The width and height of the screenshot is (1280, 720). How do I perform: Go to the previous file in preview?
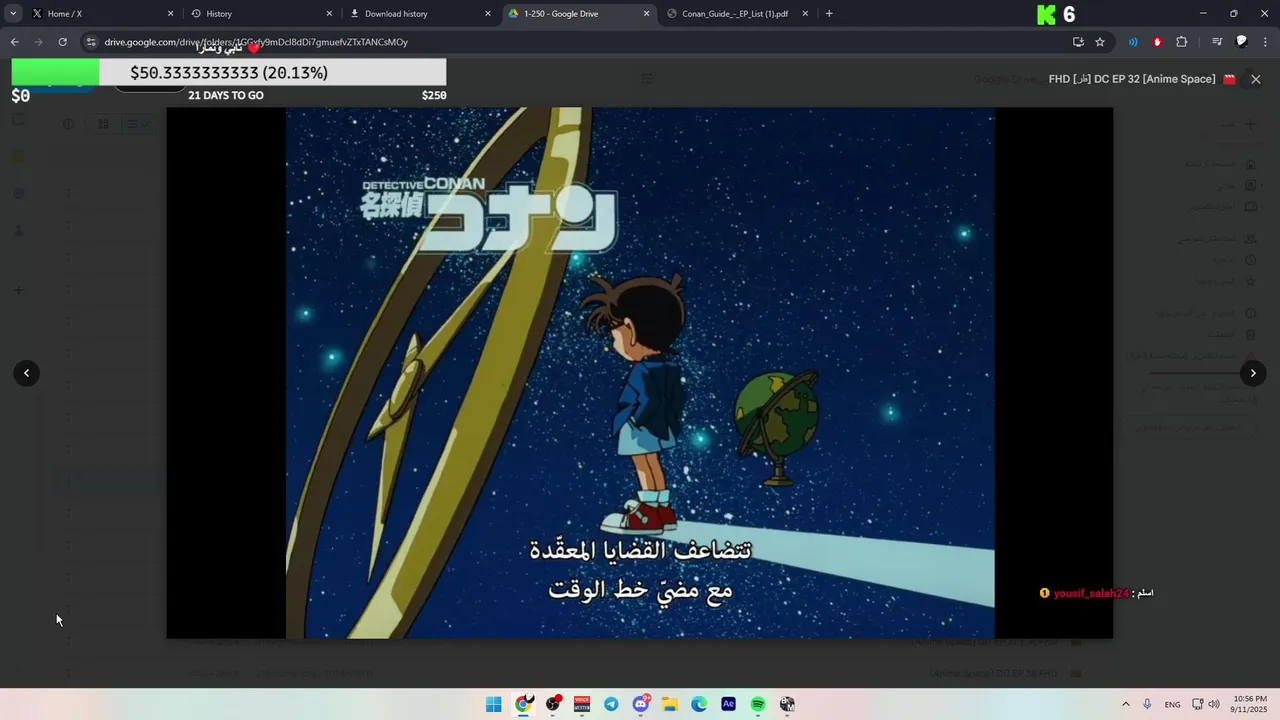tap(26, 373)
